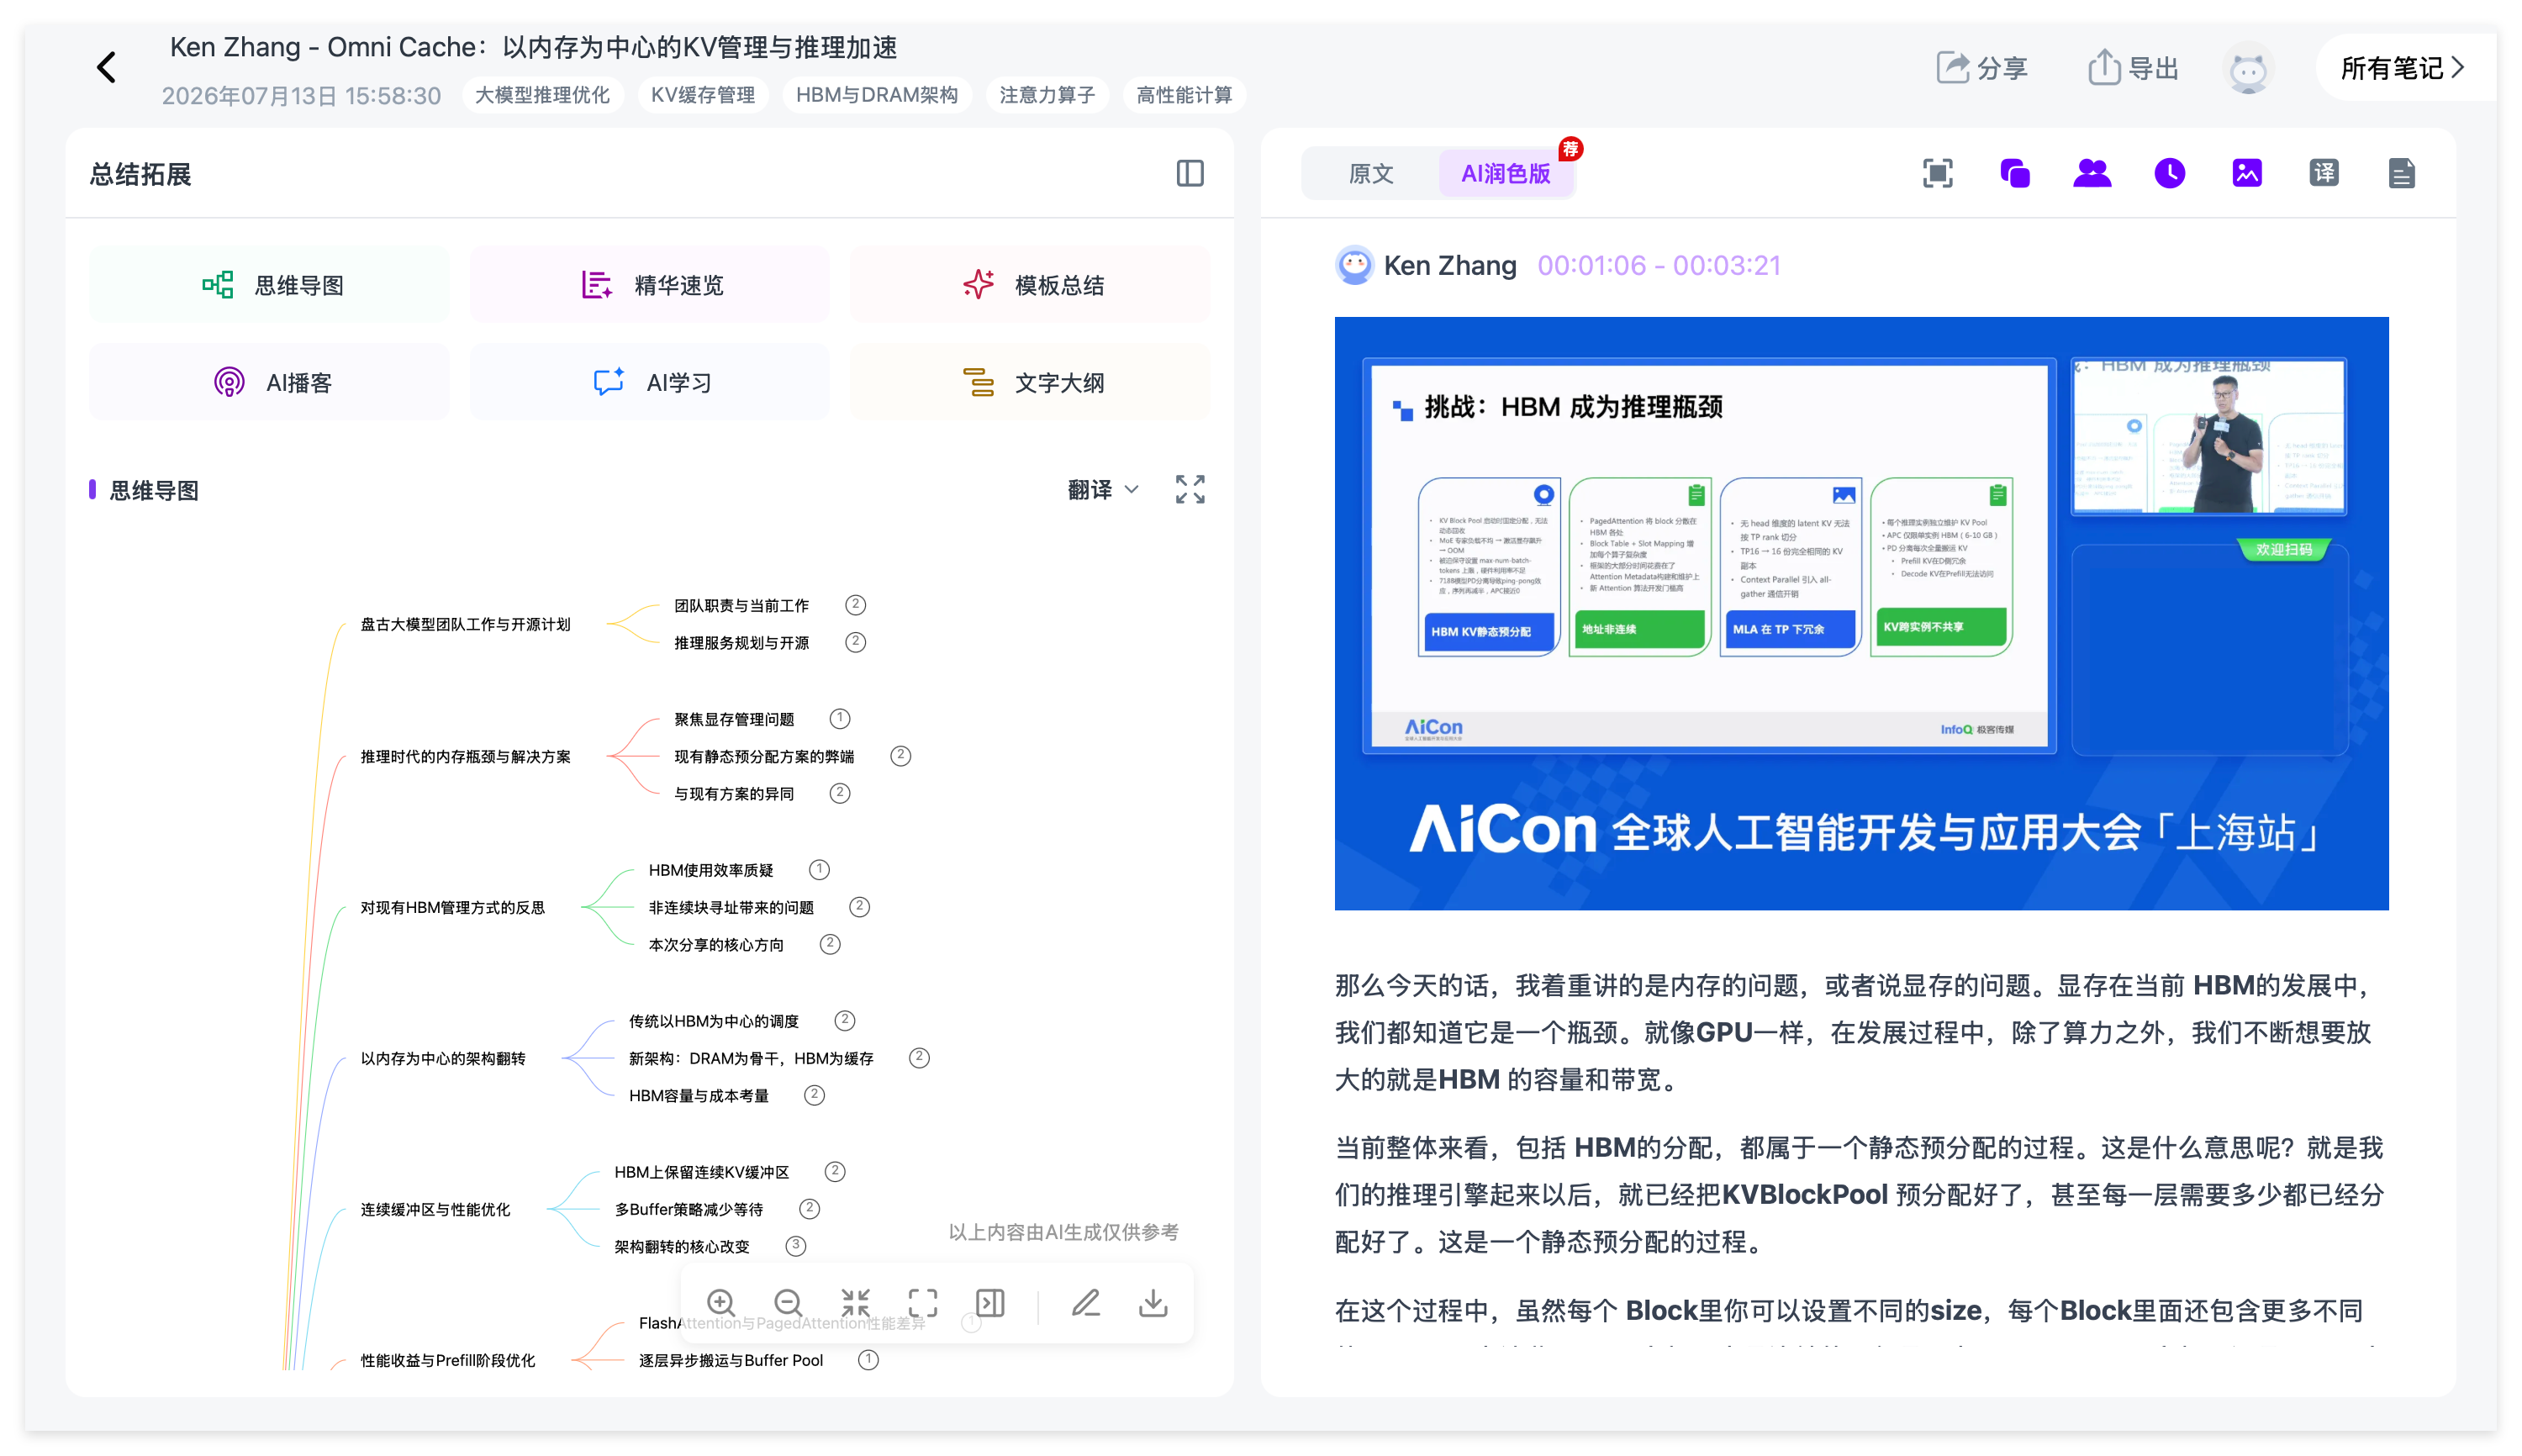Open the 精华速览 card

click(650, 285)
